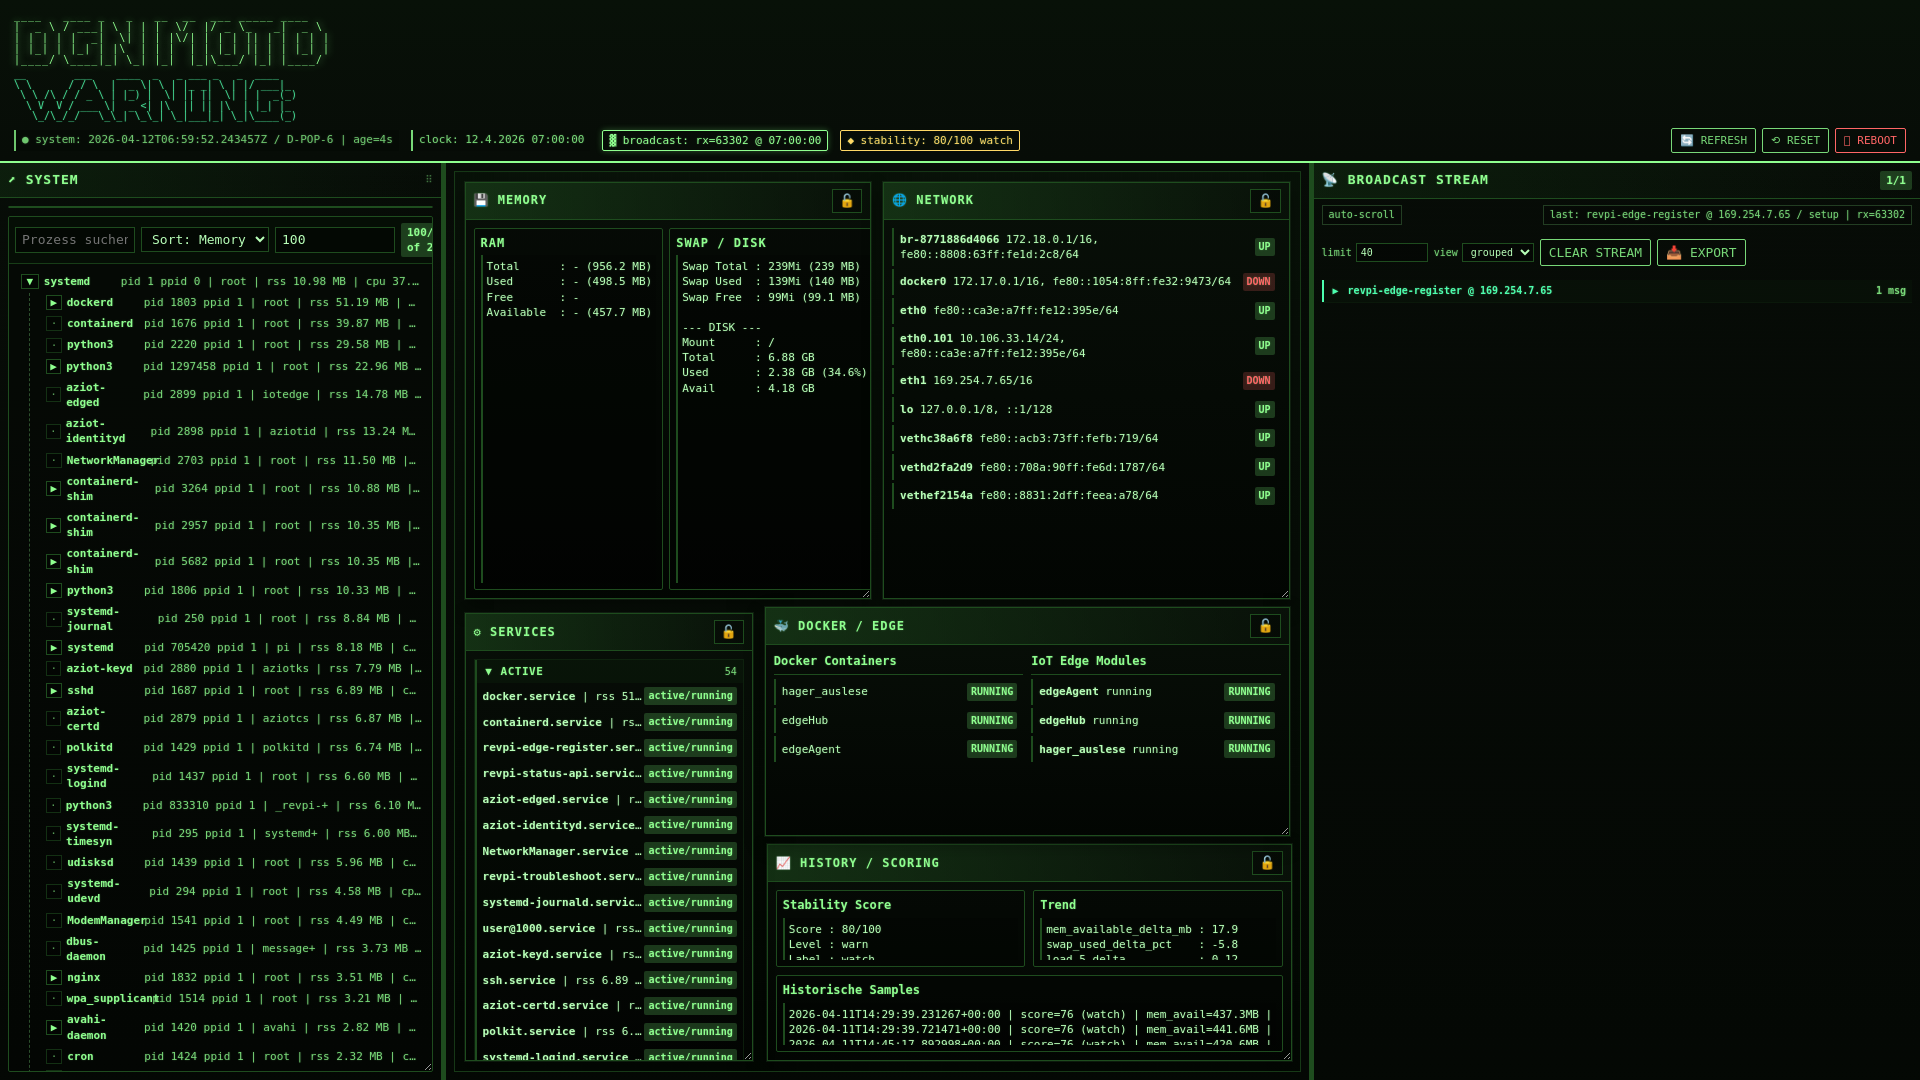Click eth1 169.254.7.65/16 interface row
The height and width of the screenshot is (1080, 1920).
(1085, 381)
